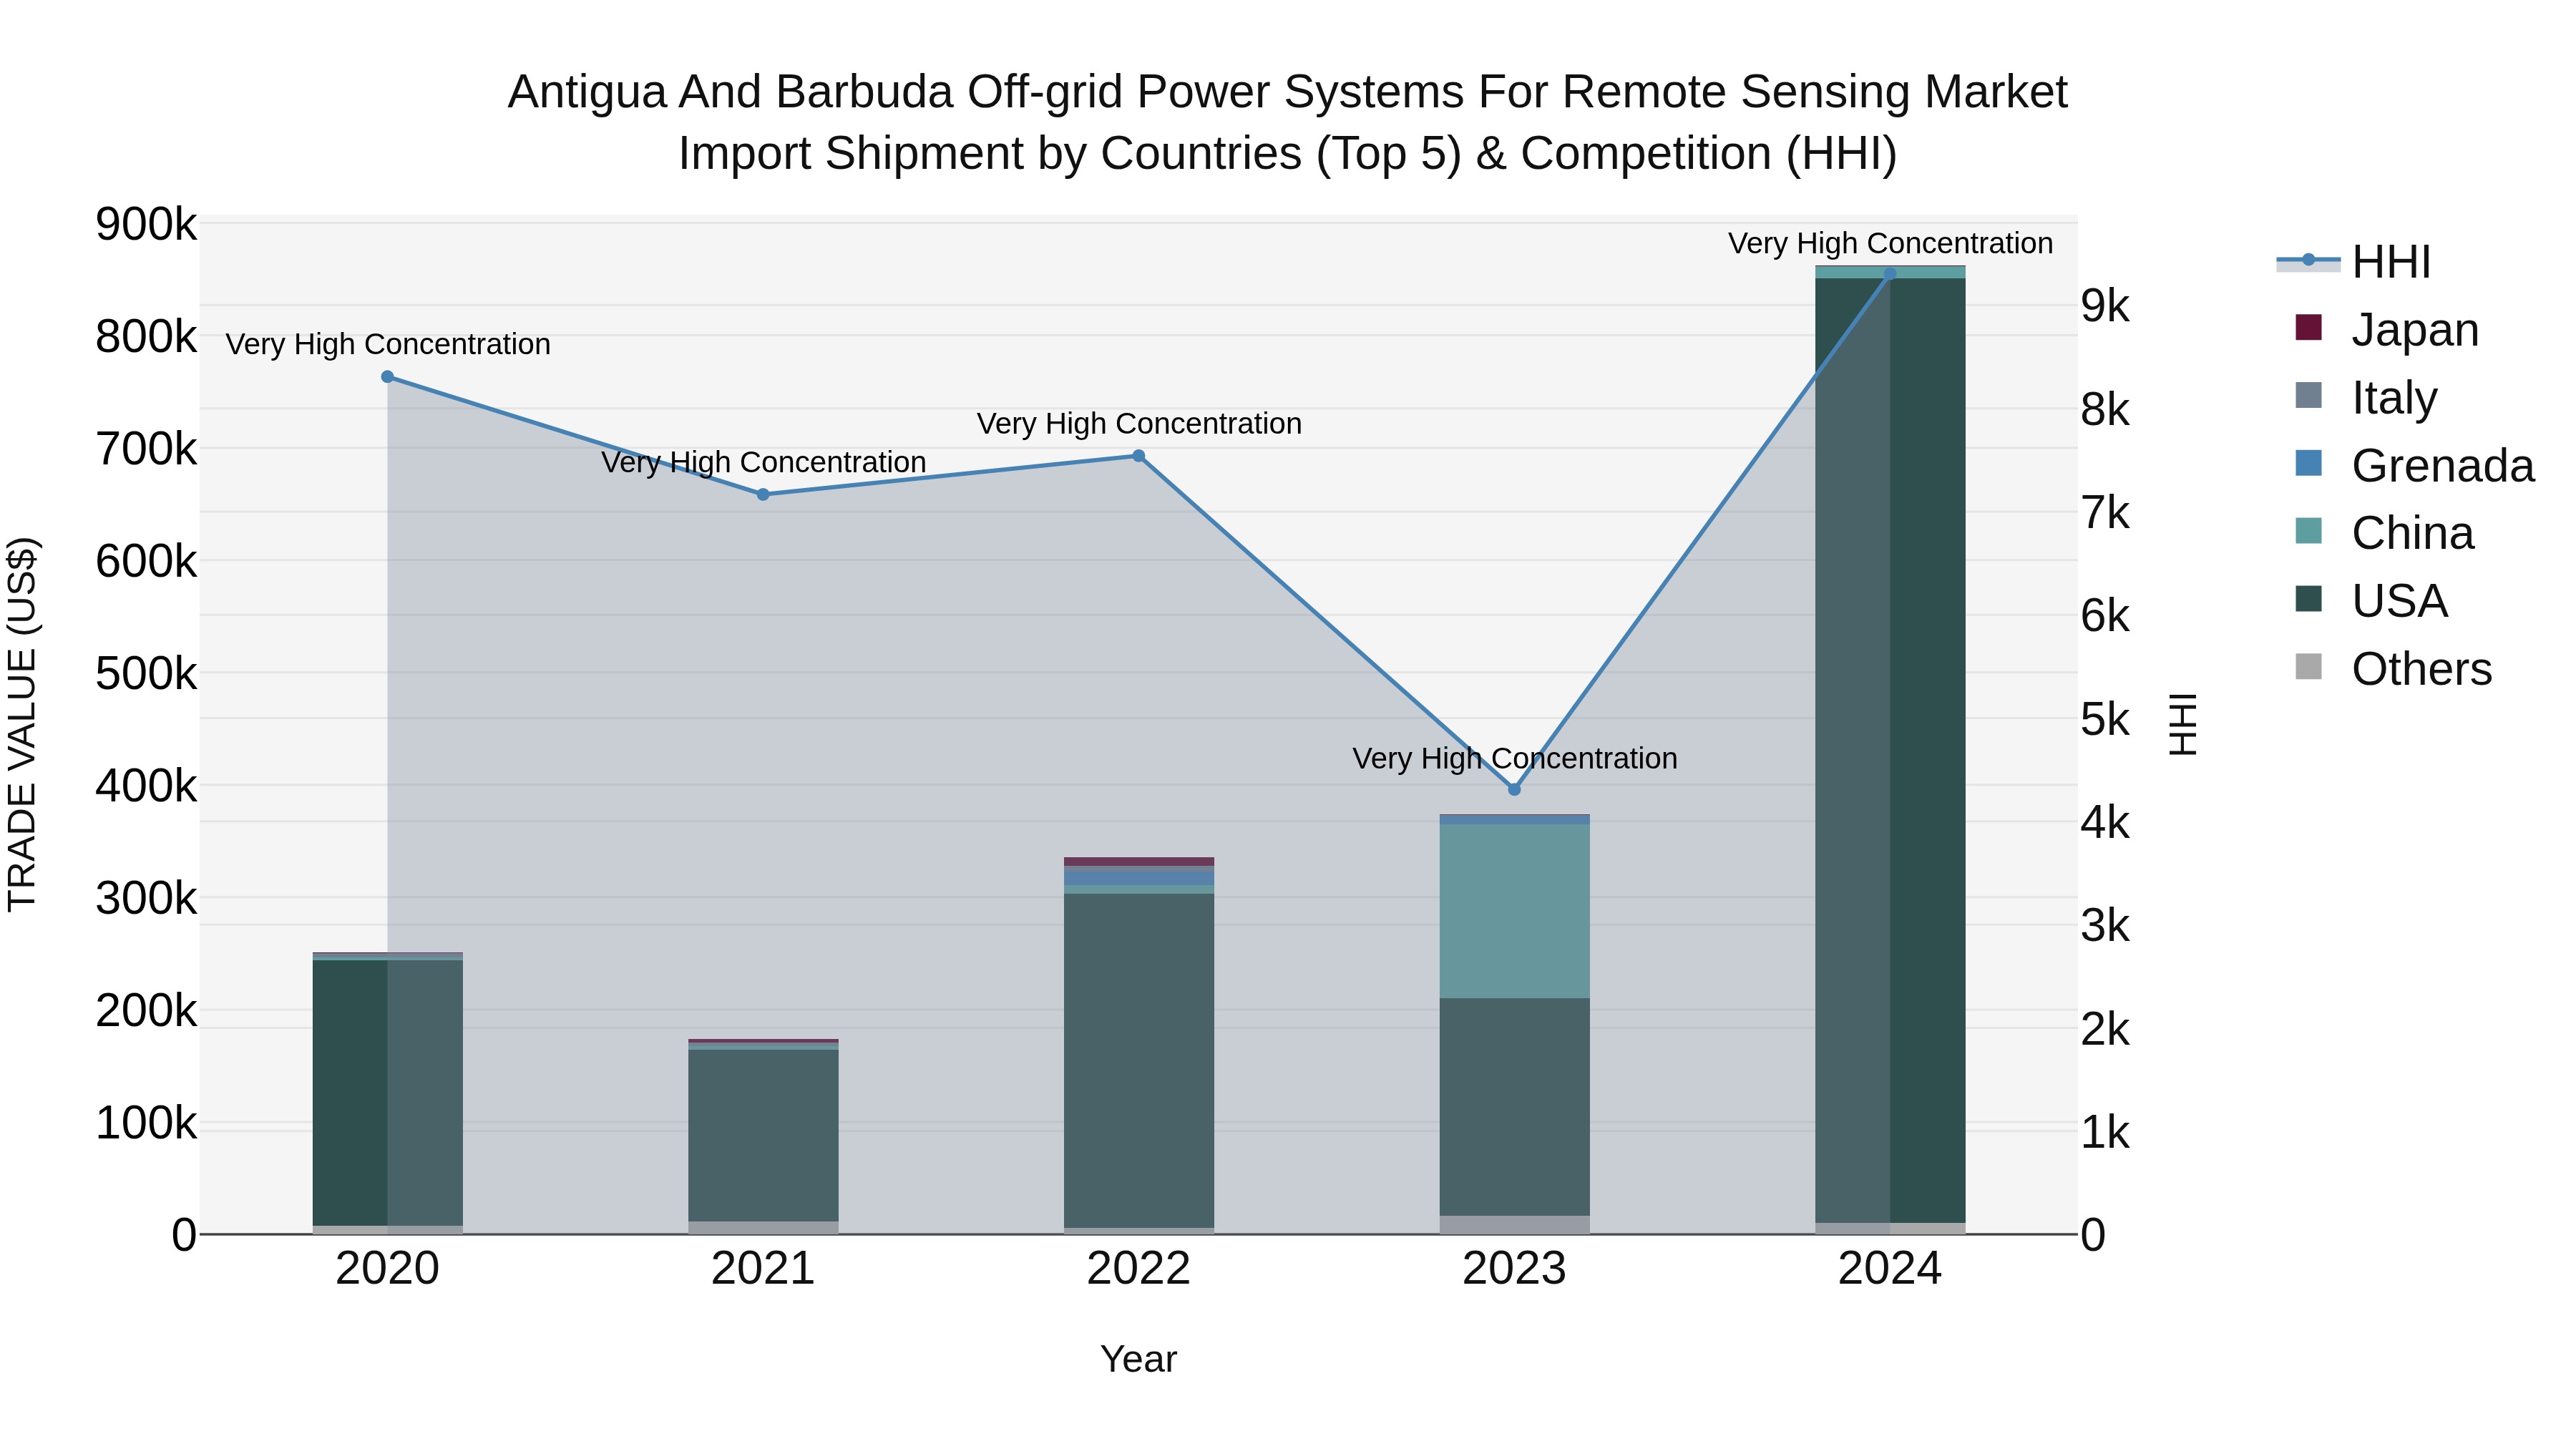Viewport: 2576px width, 1449px height.
Task: Toggle the Japan legend entry
Action: (2387, 329)
